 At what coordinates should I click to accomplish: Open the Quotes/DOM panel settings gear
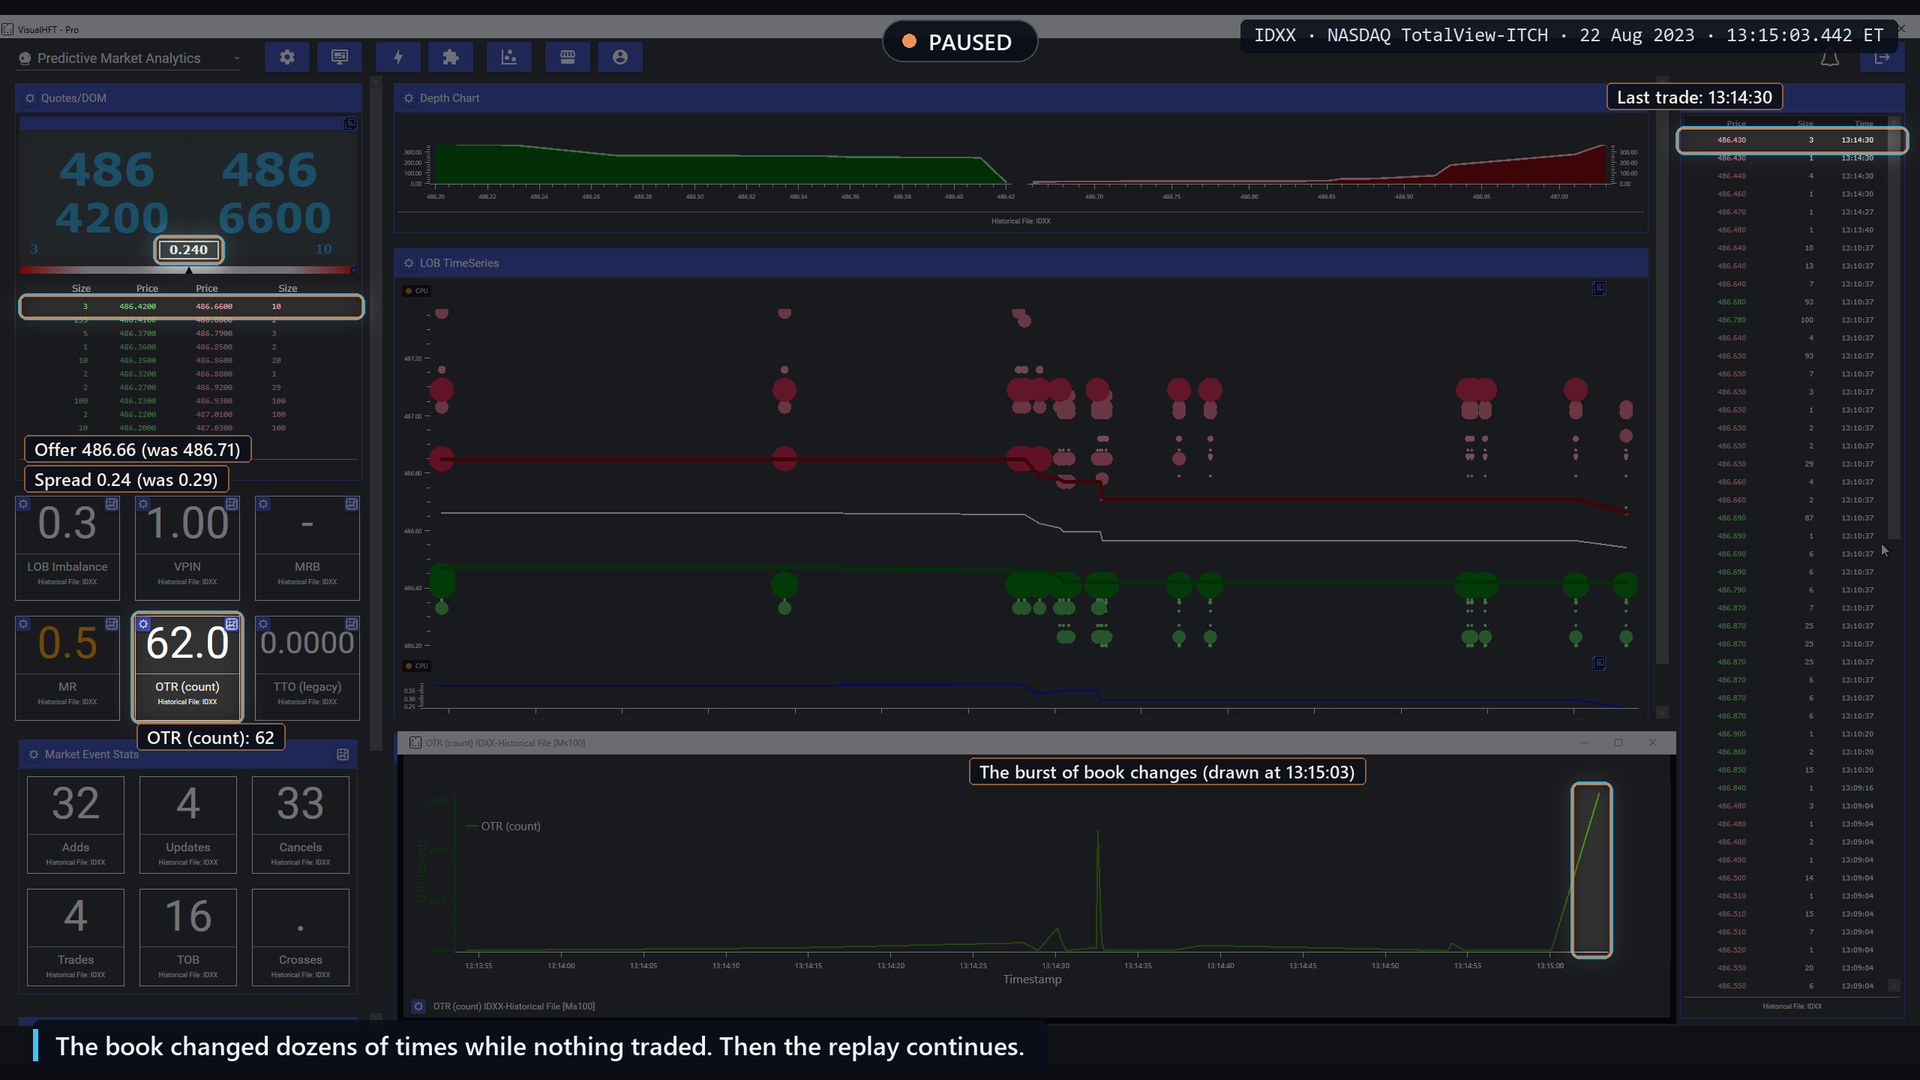30,98
